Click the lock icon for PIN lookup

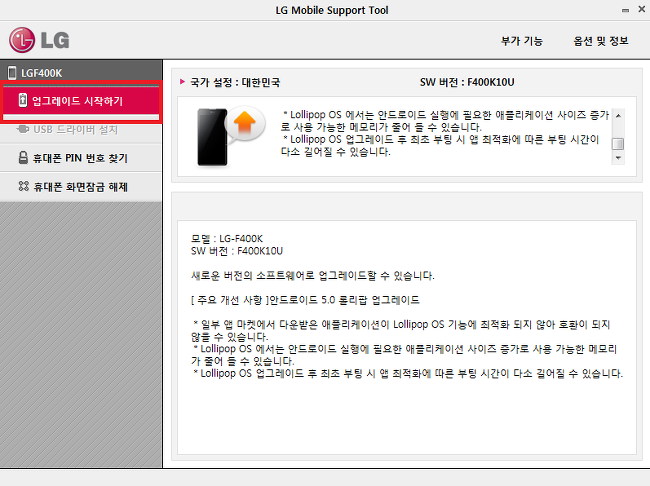(x=23, y=157)
